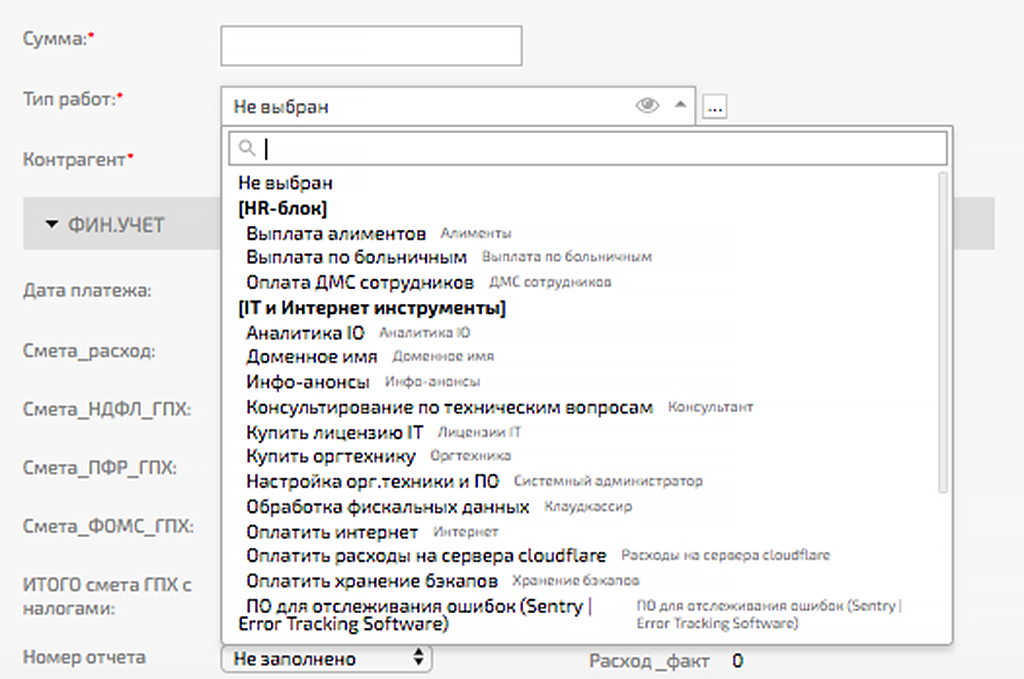Click into the dropdown search box
Viewport: 1024px width, 679px height.
tap(500, 146)
